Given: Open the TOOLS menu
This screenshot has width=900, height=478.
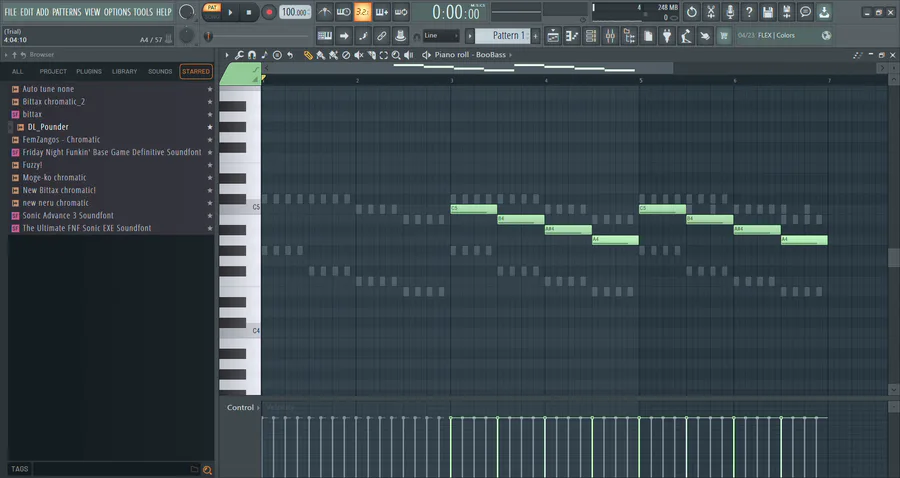Looking at the screenshot, I should coord(143,11).
